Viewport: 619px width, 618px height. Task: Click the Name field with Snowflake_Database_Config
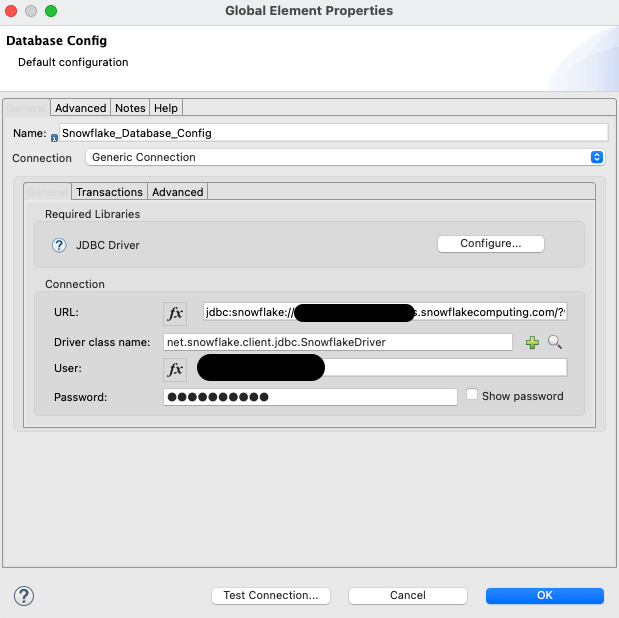[x=334, y=133]
